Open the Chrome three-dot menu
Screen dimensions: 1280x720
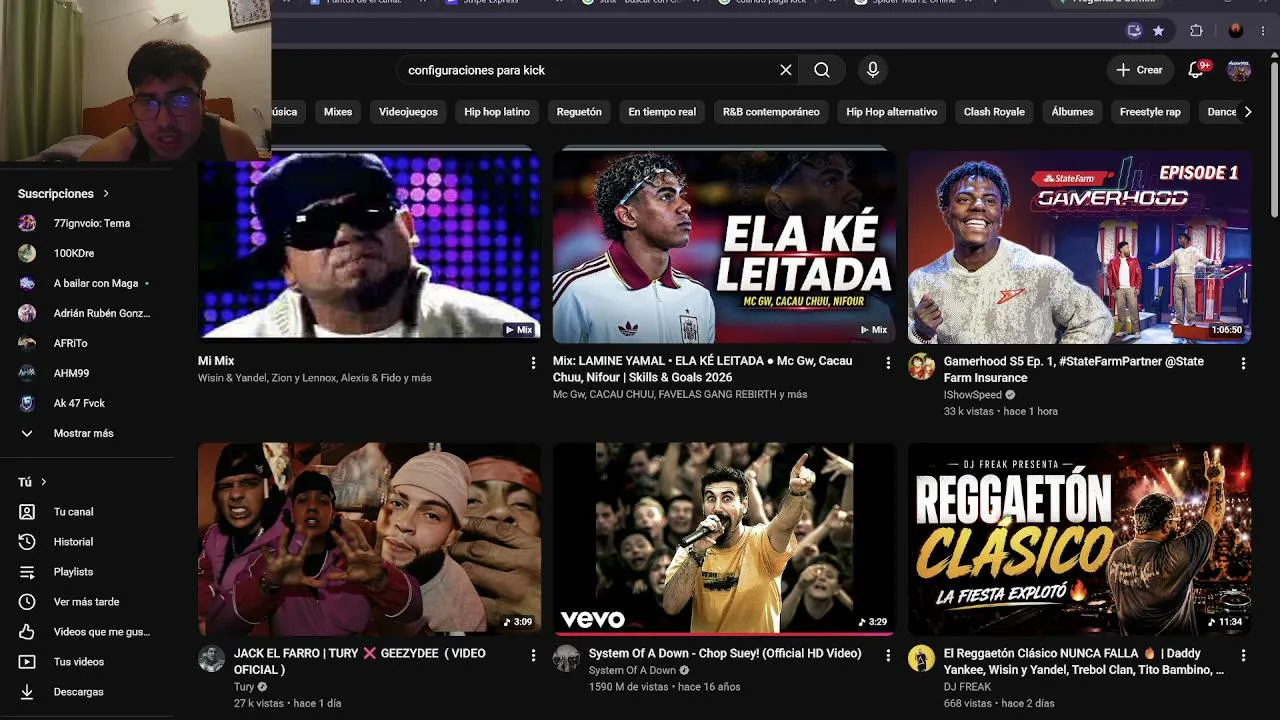[x=1265, y=31]
